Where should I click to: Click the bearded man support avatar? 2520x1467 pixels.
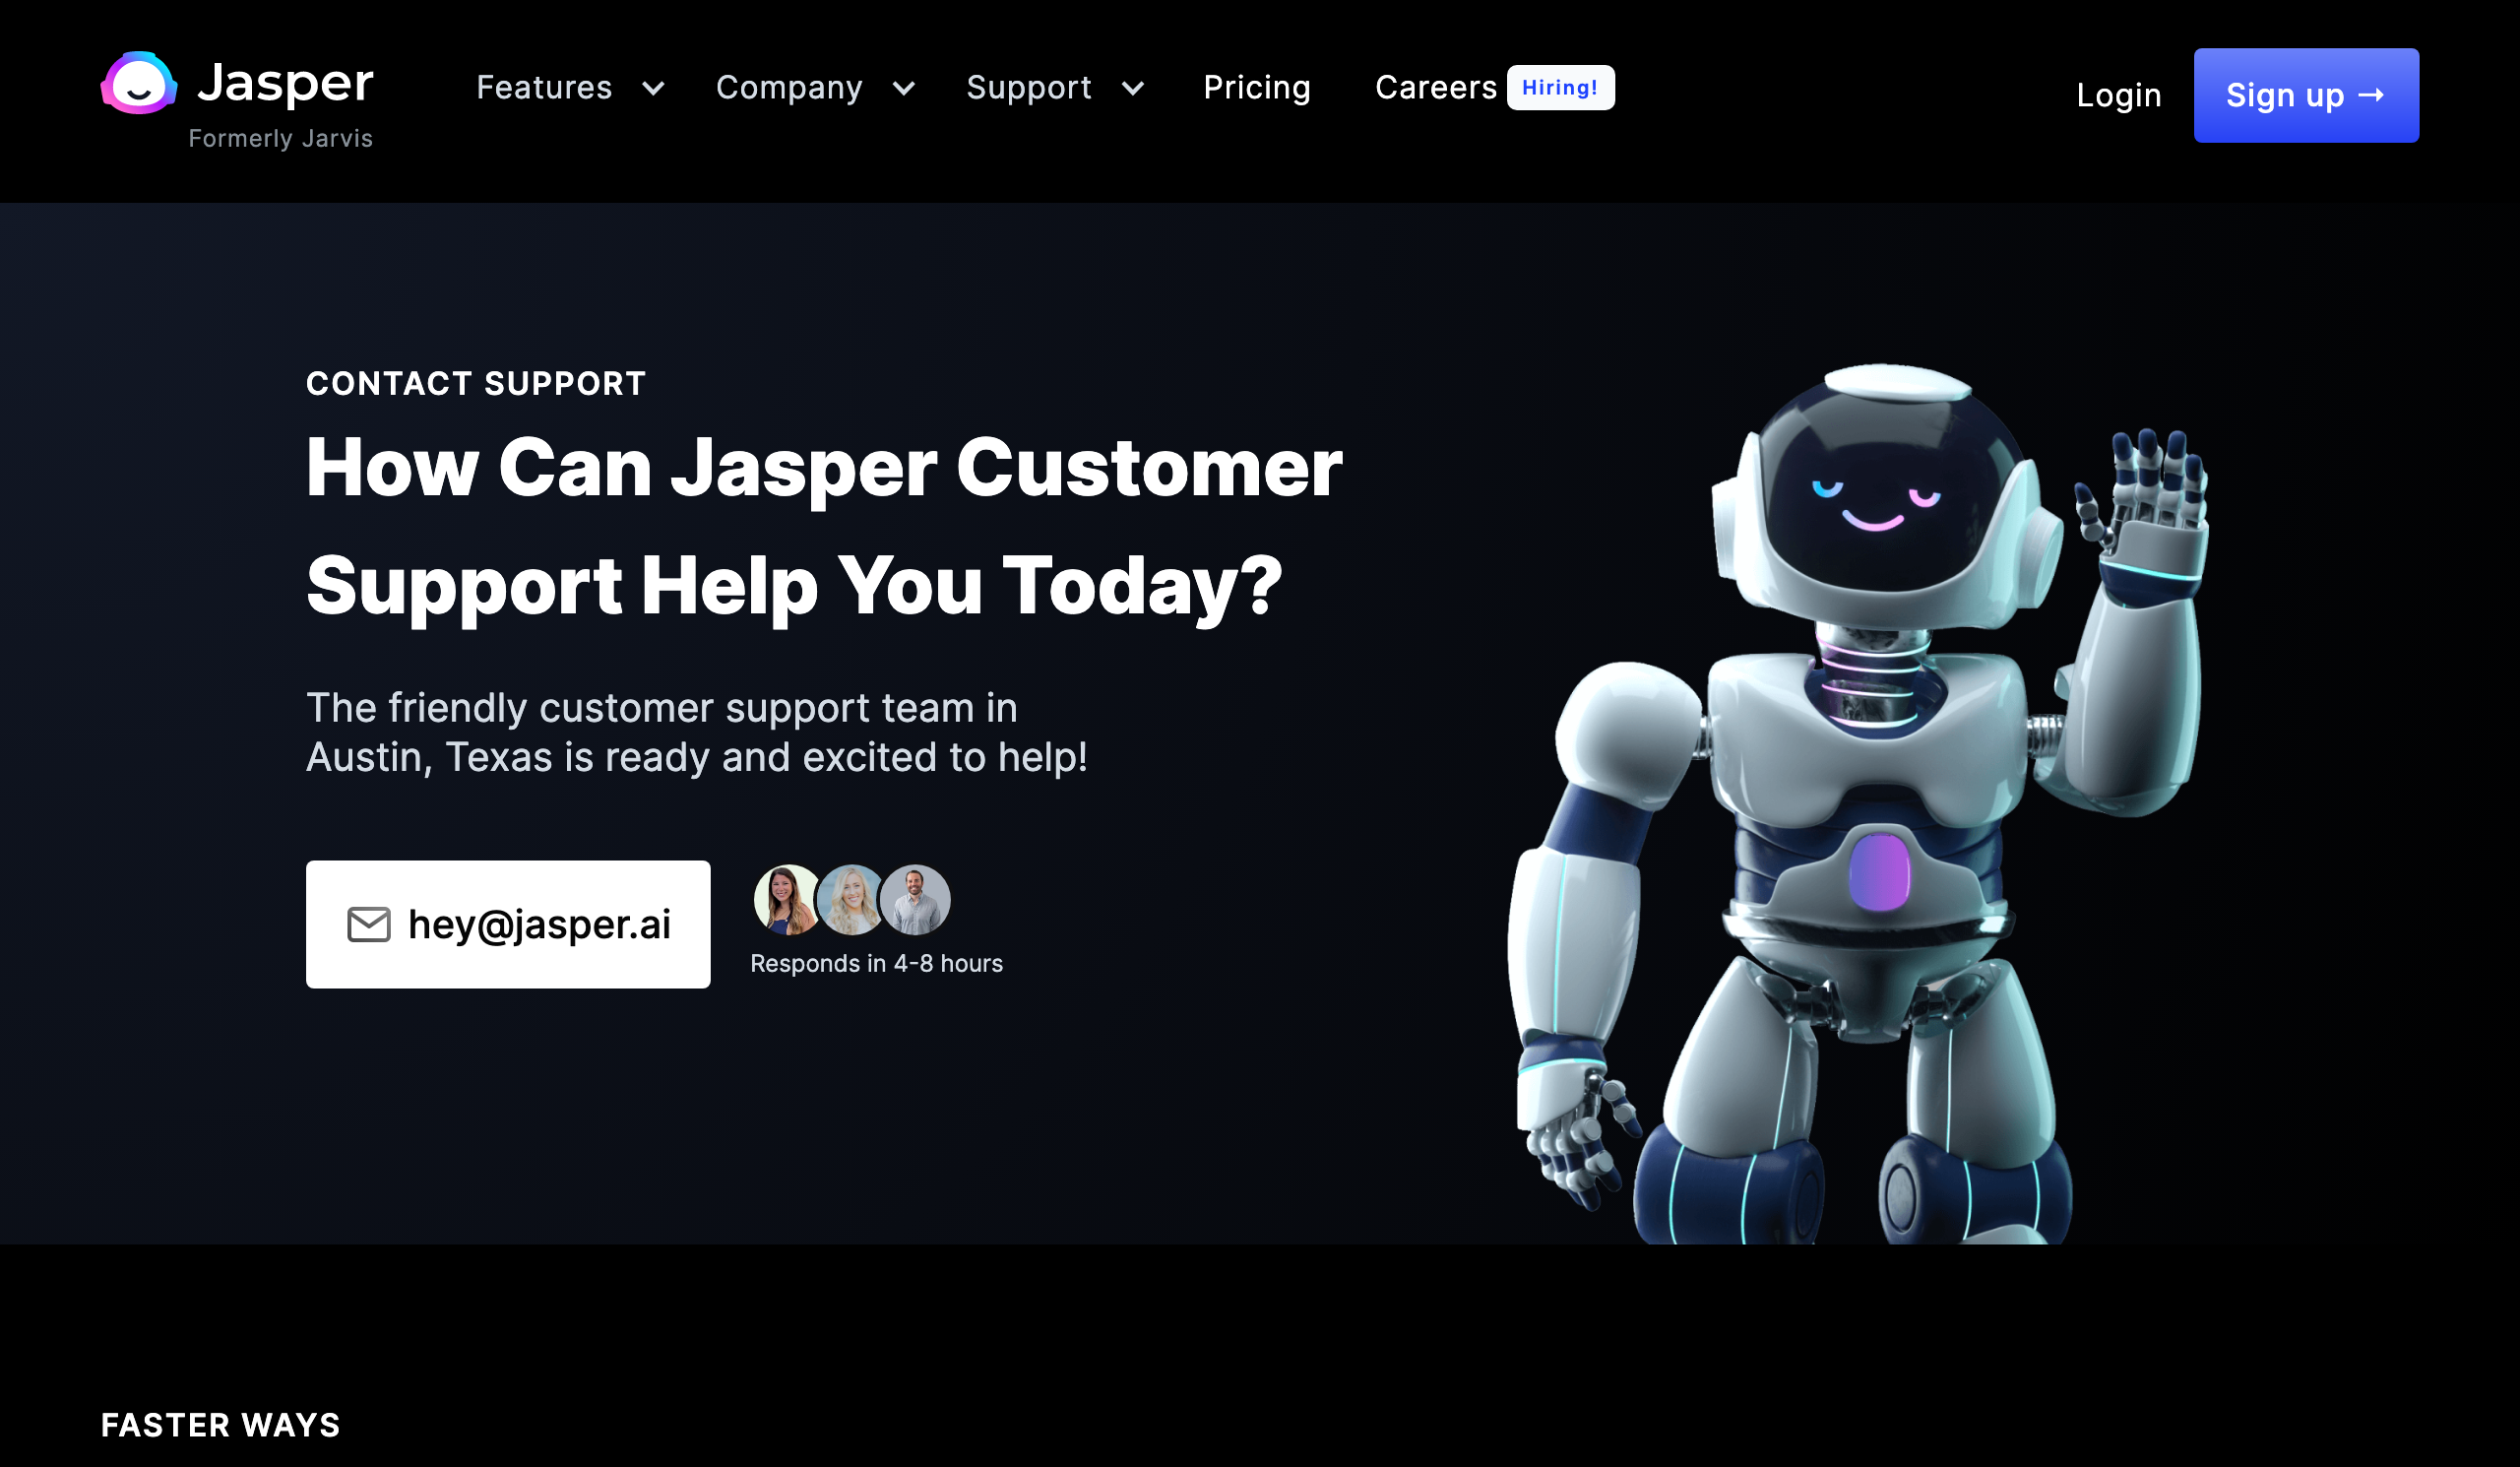tap(915, 900)
